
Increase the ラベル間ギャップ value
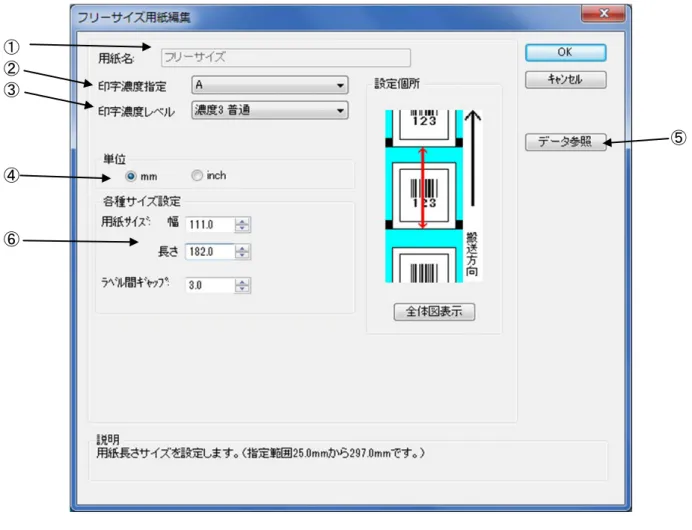(x=242, y=282)
